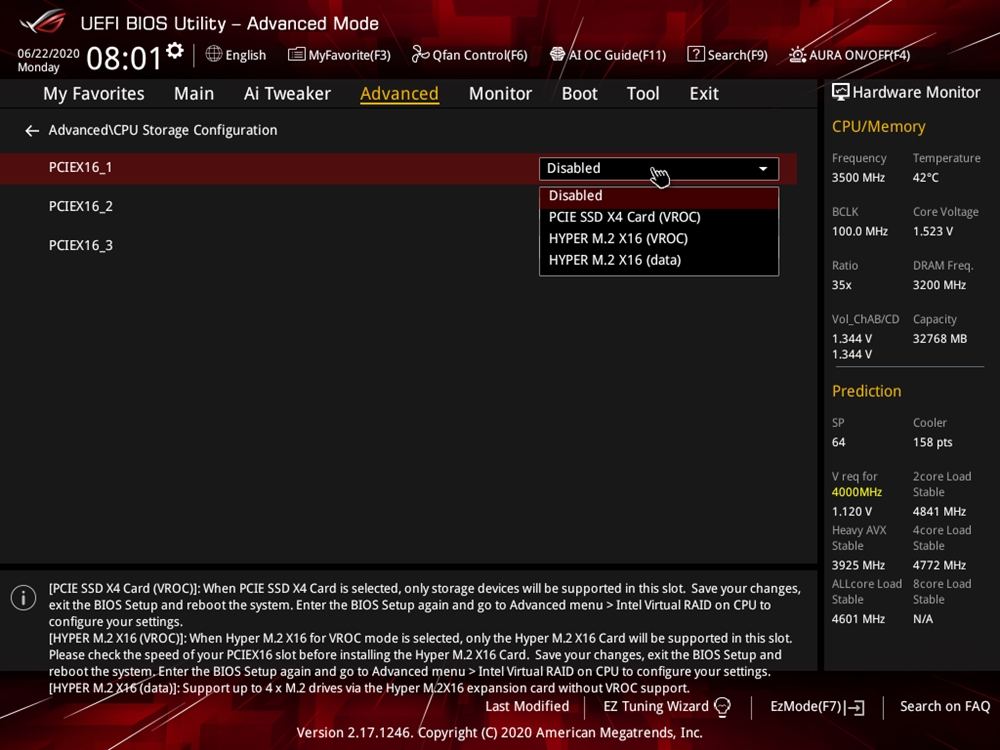Click the 1.120 V required voltage

[x=851, y=511]
